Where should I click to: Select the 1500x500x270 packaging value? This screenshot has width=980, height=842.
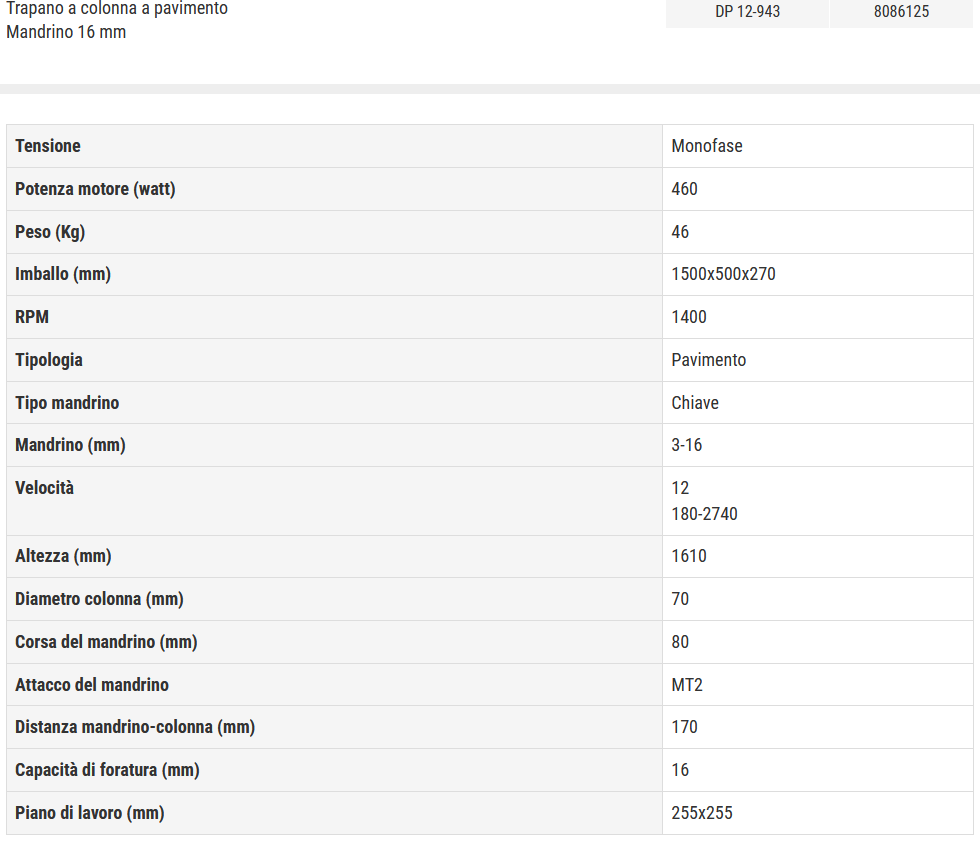723,274
